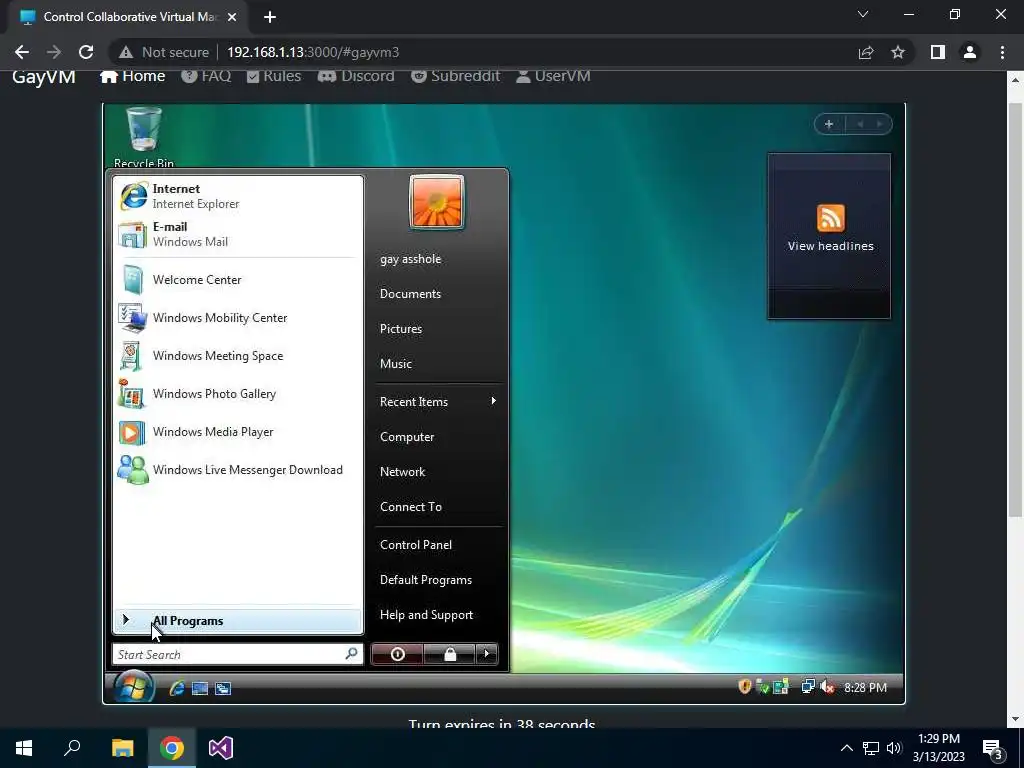Open the Discord link
The image size is (1024, 768).
point(356,76)
